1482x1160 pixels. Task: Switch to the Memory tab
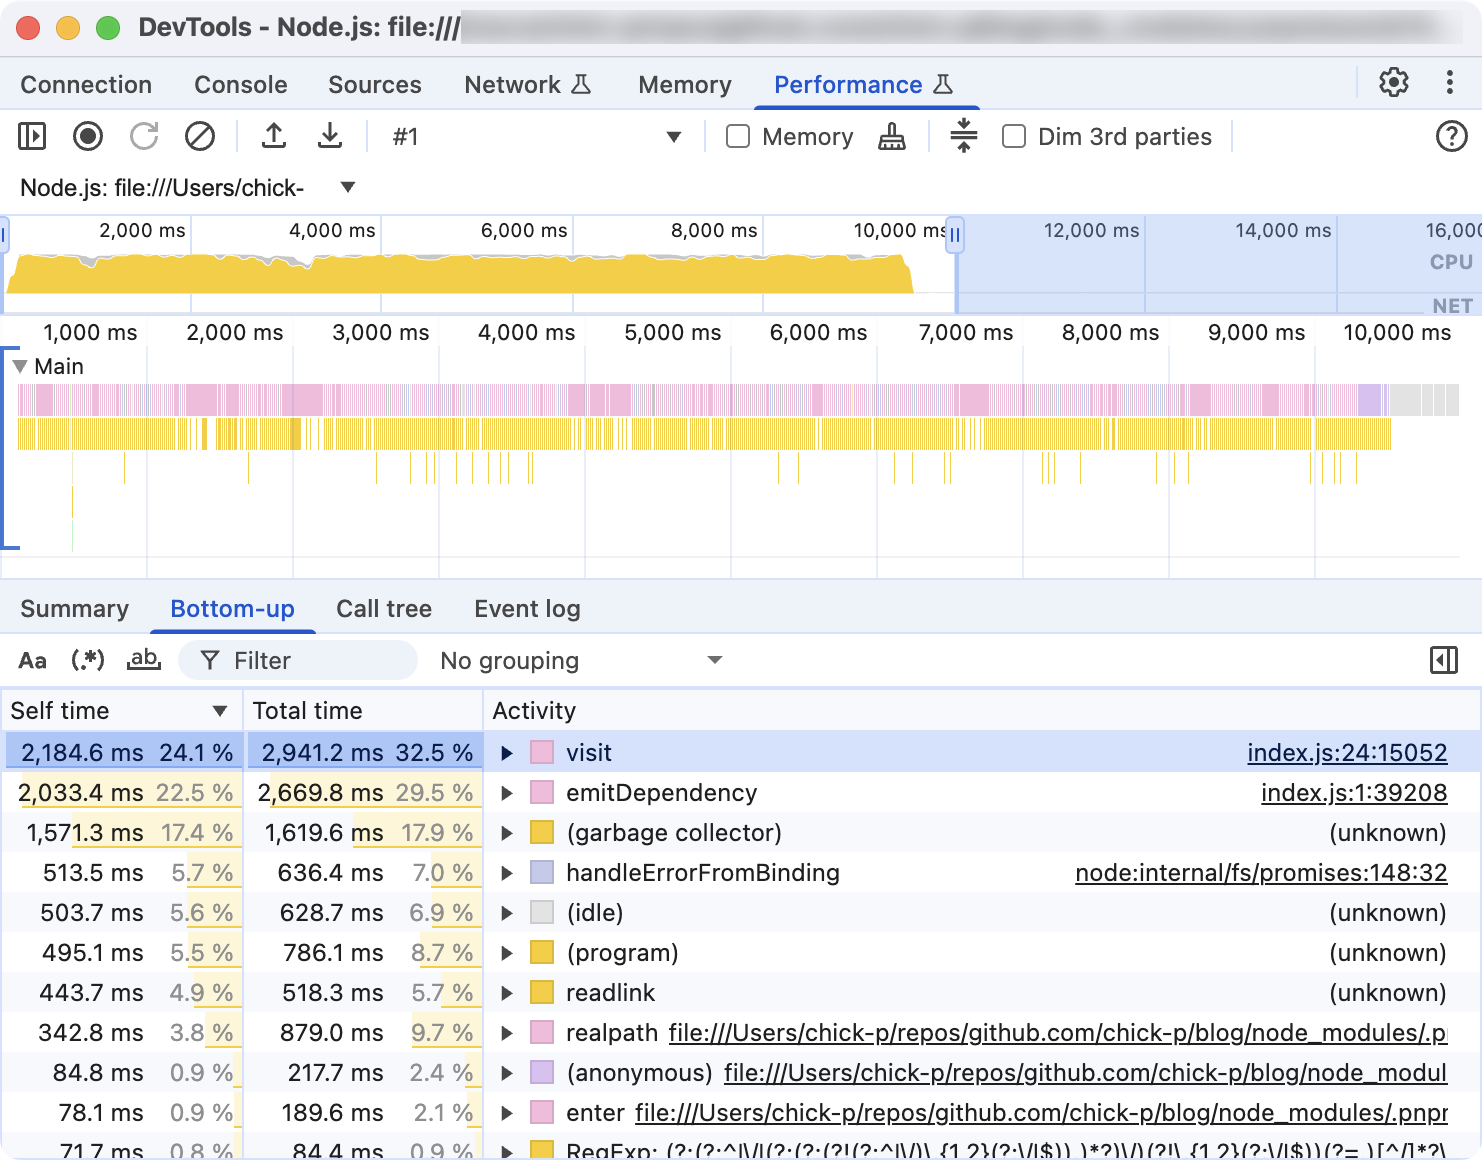coord(685,85)
